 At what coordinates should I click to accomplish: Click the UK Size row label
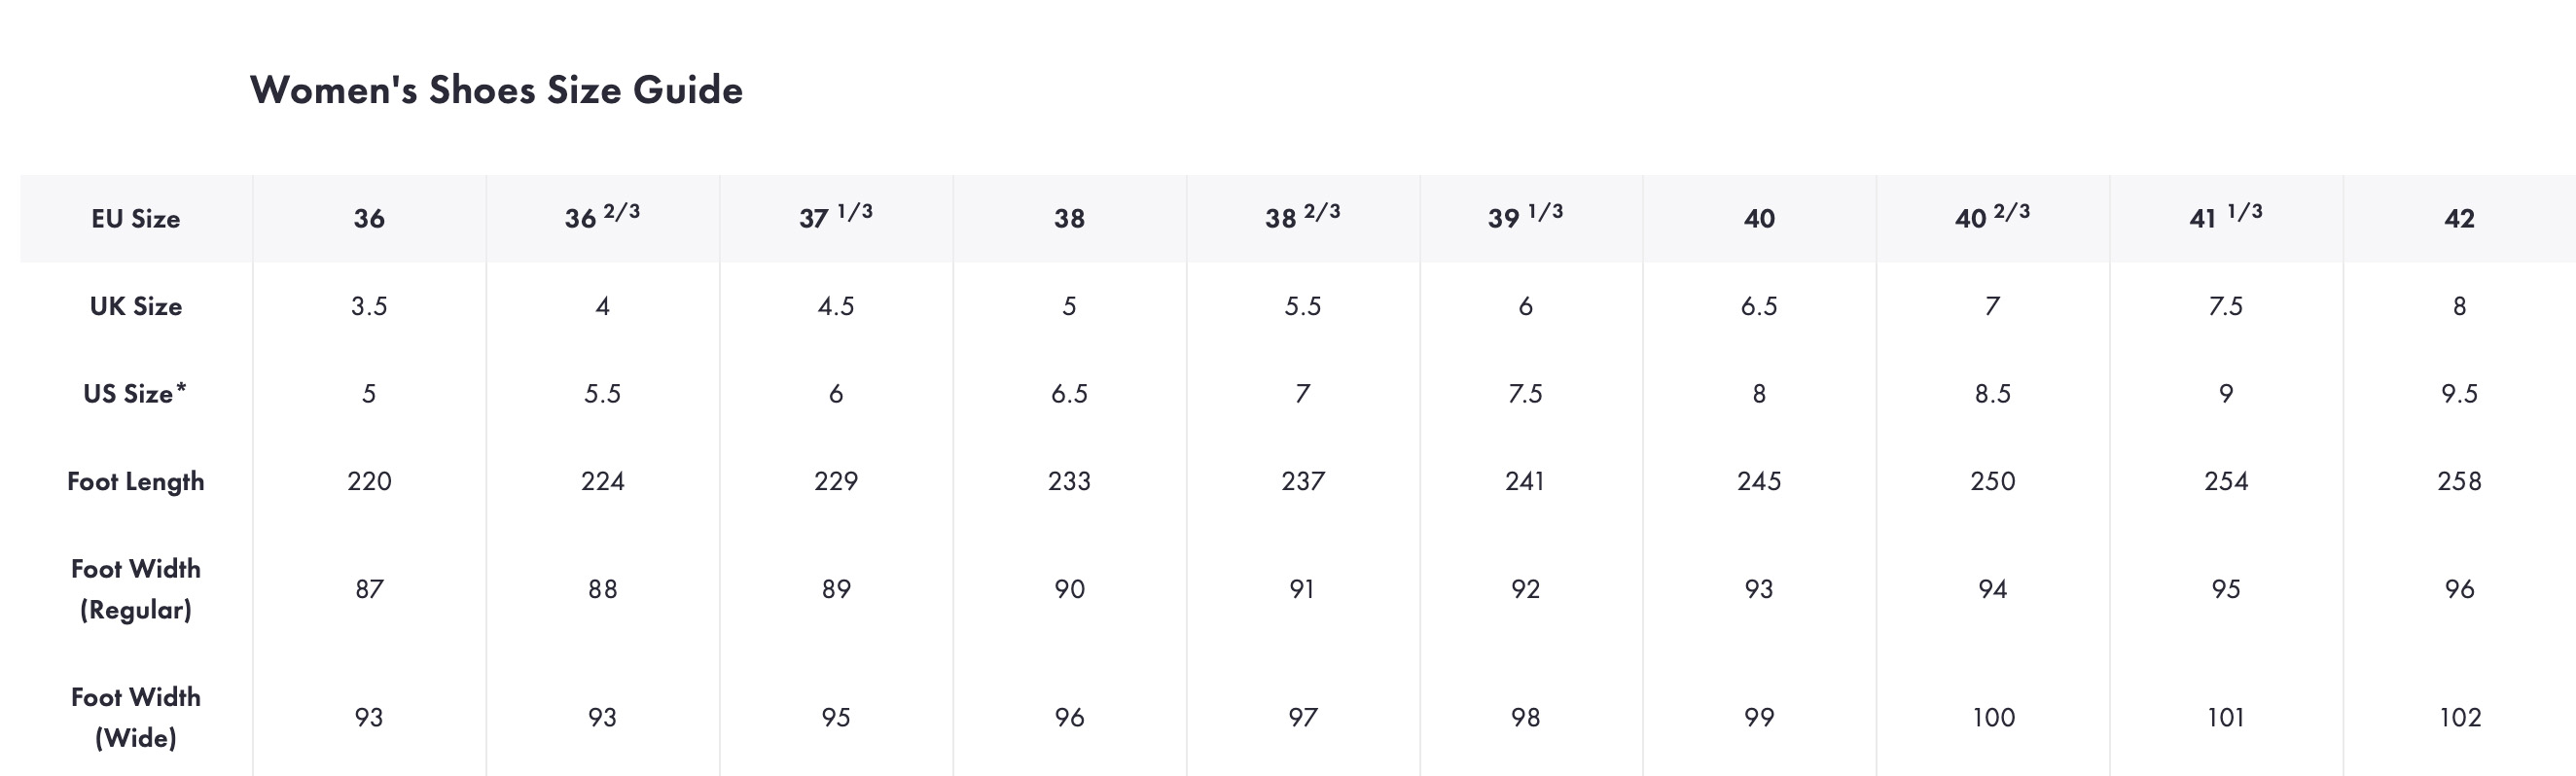pos(136,306)
